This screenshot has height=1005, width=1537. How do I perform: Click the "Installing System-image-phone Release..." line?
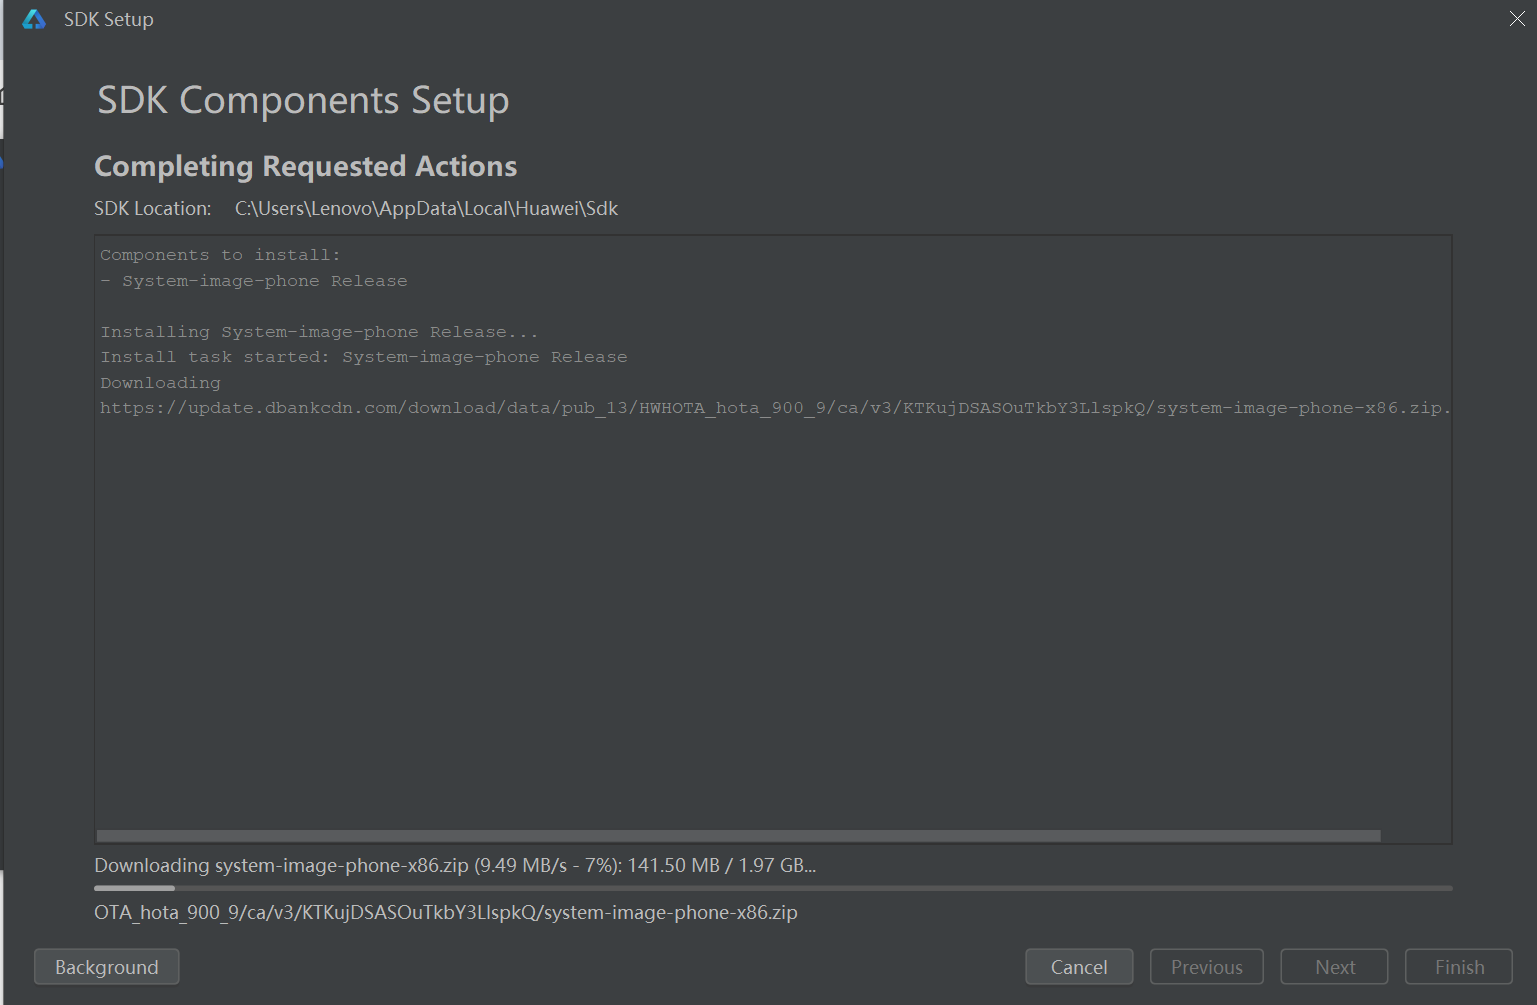click(x=319, y=332)
